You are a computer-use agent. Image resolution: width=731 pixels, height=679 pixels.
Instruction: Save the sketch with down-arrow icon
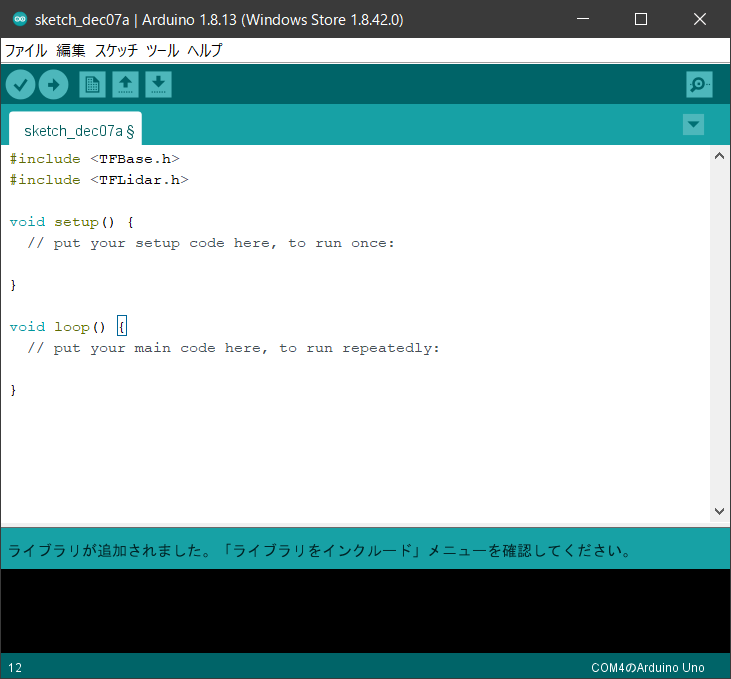[159, 84]
